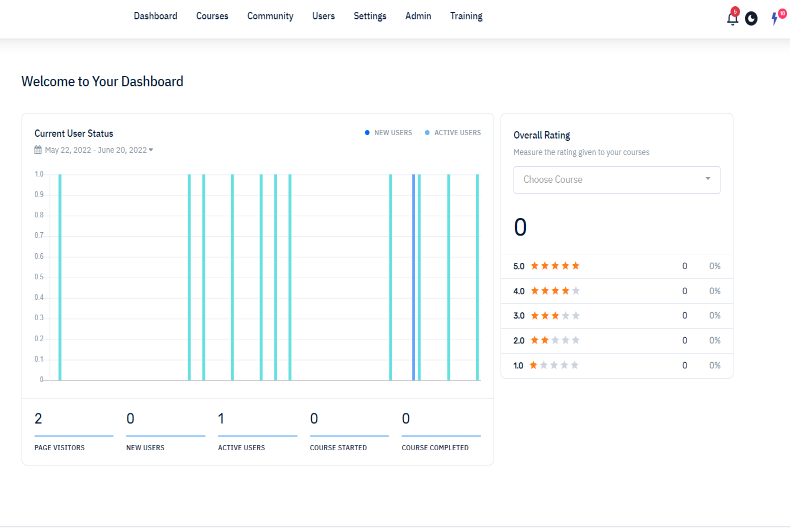Navigate to the Training section
Viewport: 790px width, 528px height.
pyautogui.click(x=466, y=16)
